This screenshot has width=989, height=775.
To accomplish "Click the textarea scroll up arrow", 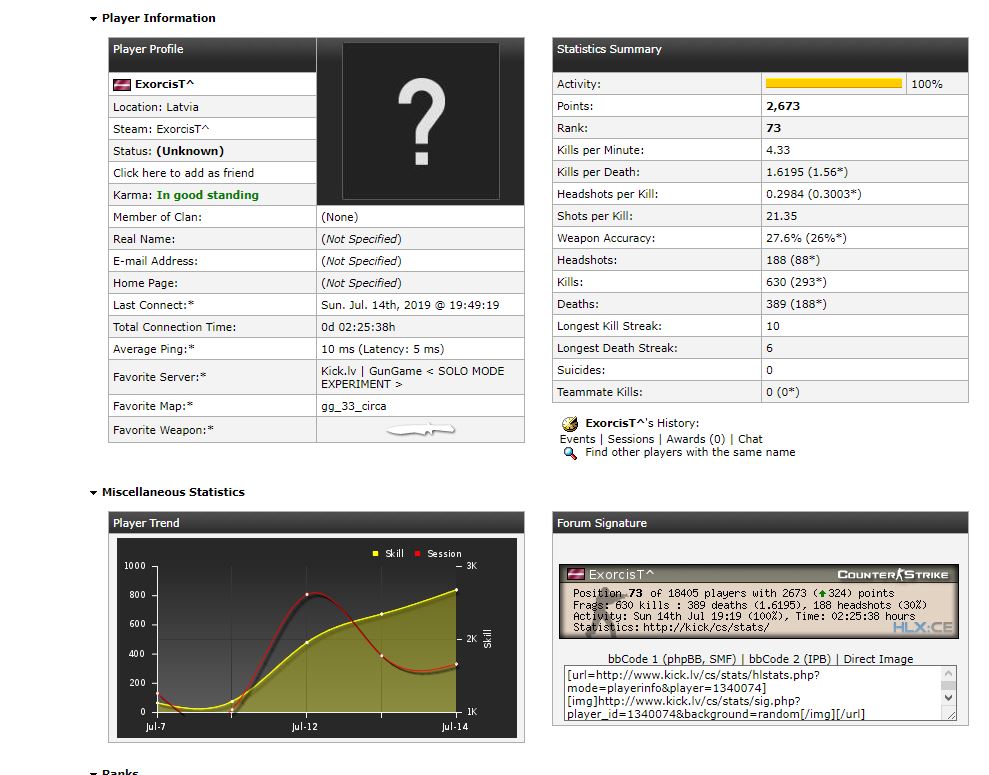I will pos(948,673).
